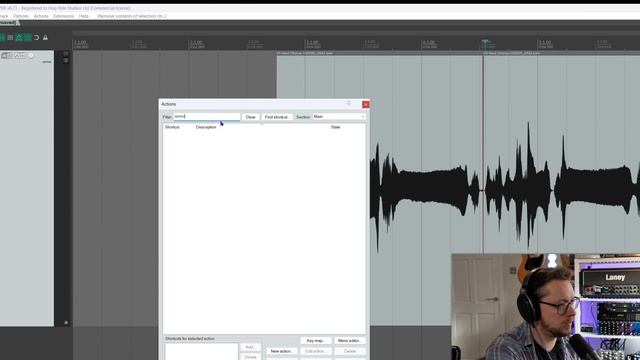Toggle the ripple editing toolbar icon
640x360 pixels.
tap(28, 38)
